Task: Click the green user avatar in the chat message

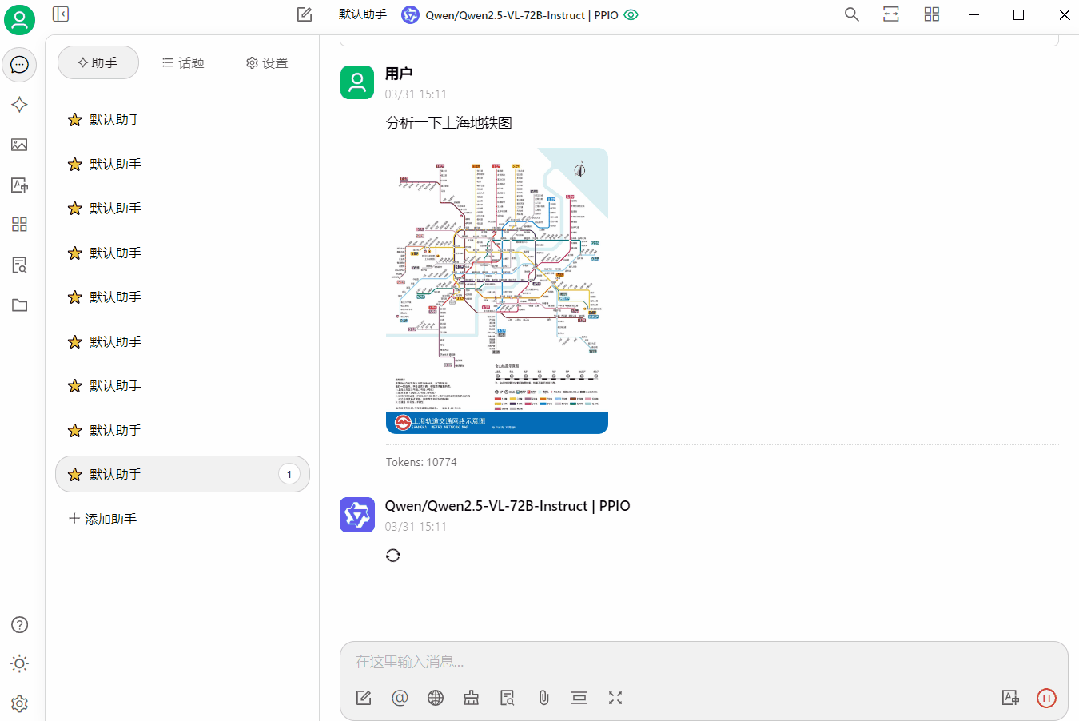Action: (357, 83)
